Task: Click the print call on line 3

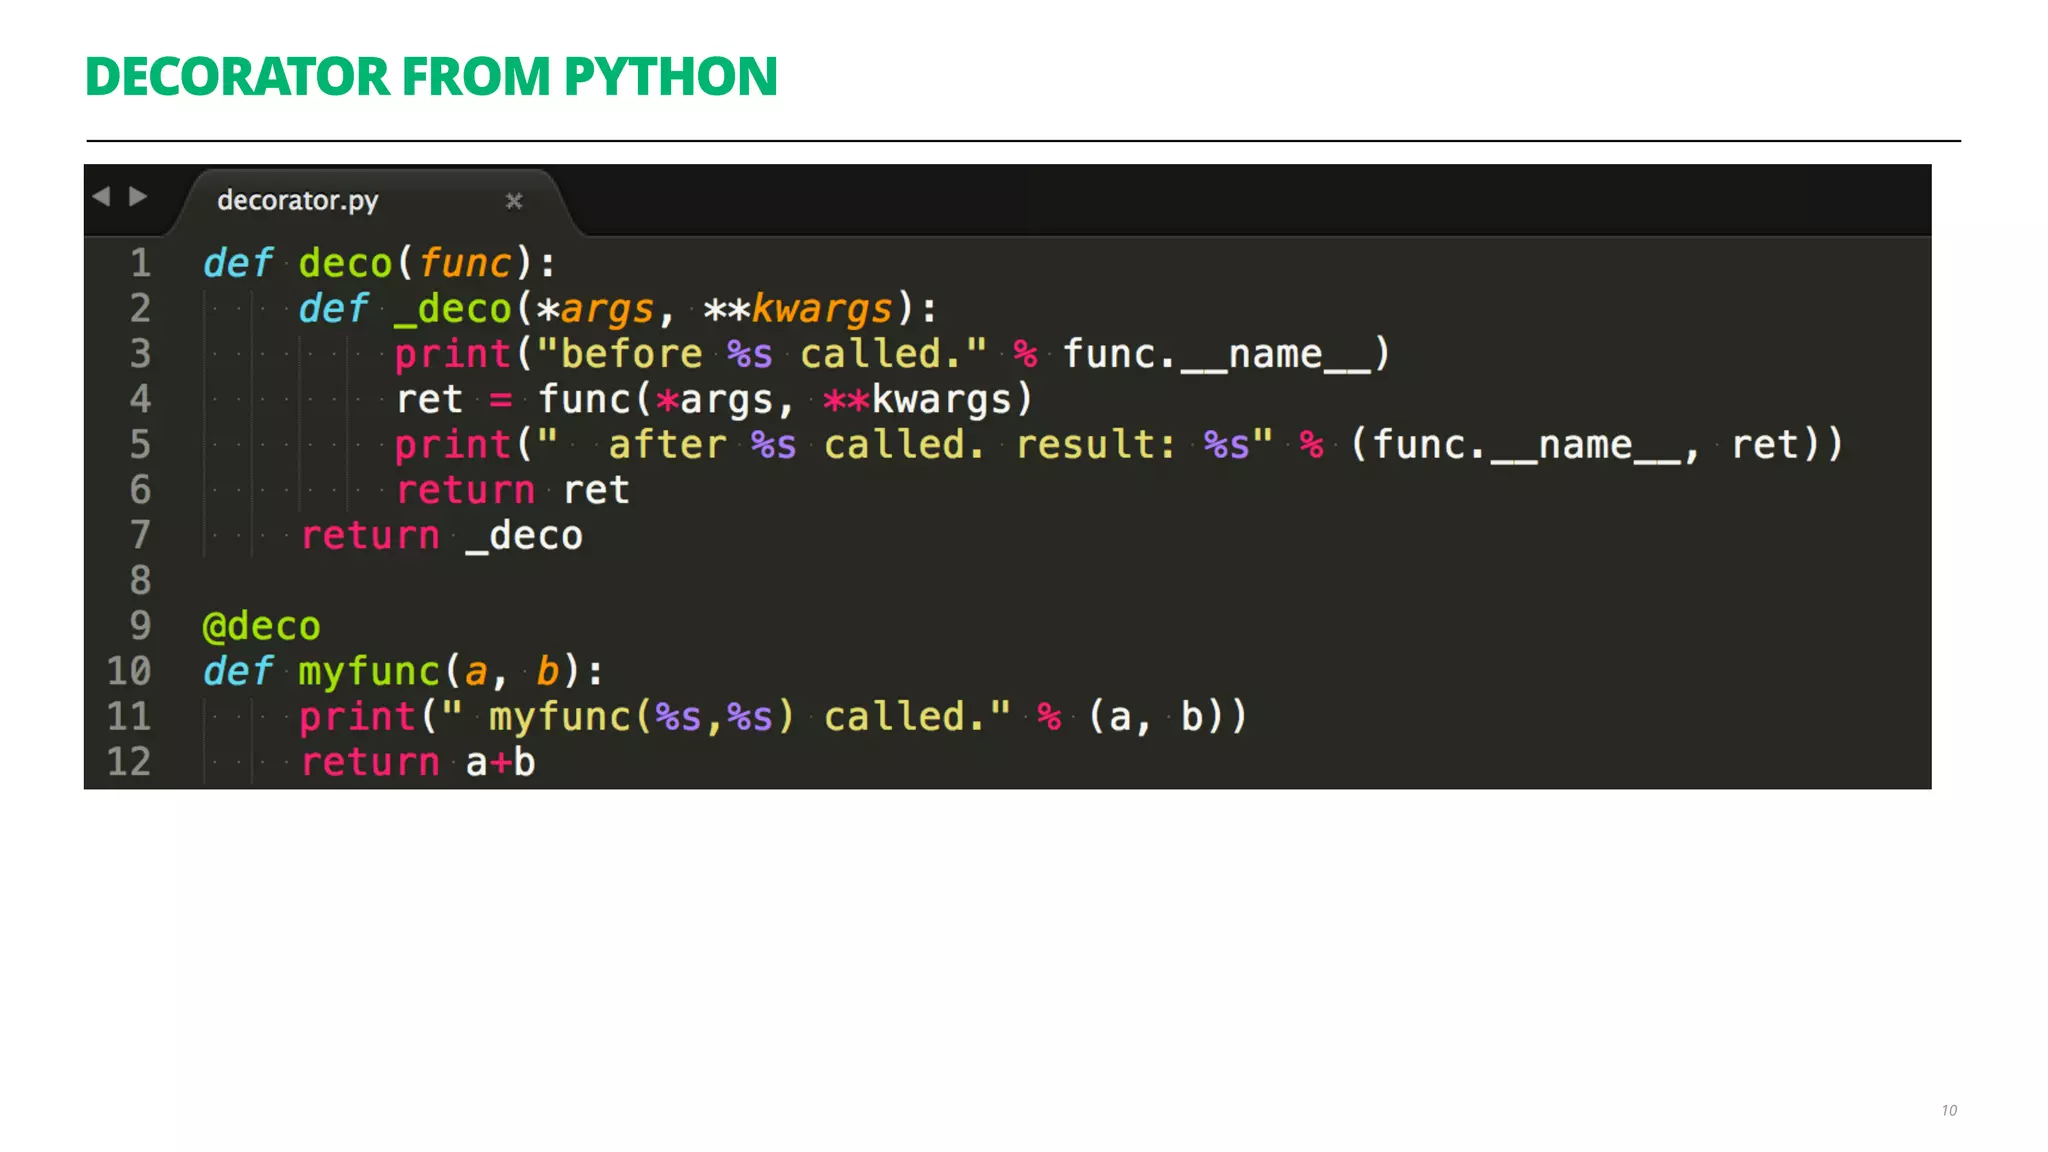Action: [x=452, y=355]
